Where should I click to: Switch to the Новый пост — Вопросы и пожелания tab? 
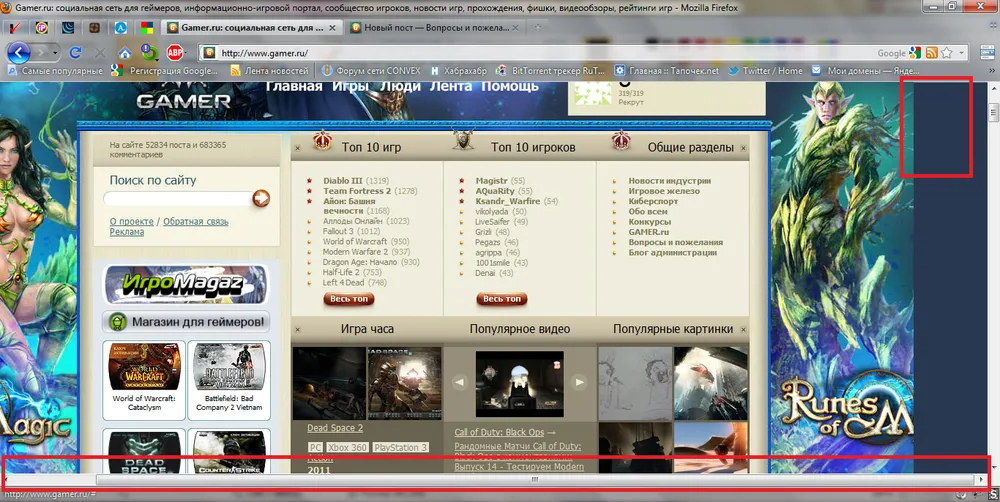(x=436, y=28)
